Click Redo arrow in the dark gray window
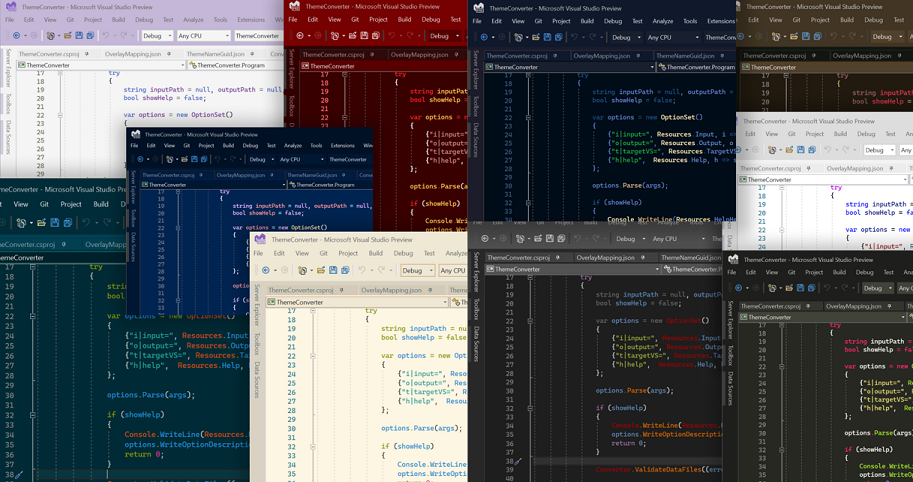The image size is (913, 482). (594, 239)
